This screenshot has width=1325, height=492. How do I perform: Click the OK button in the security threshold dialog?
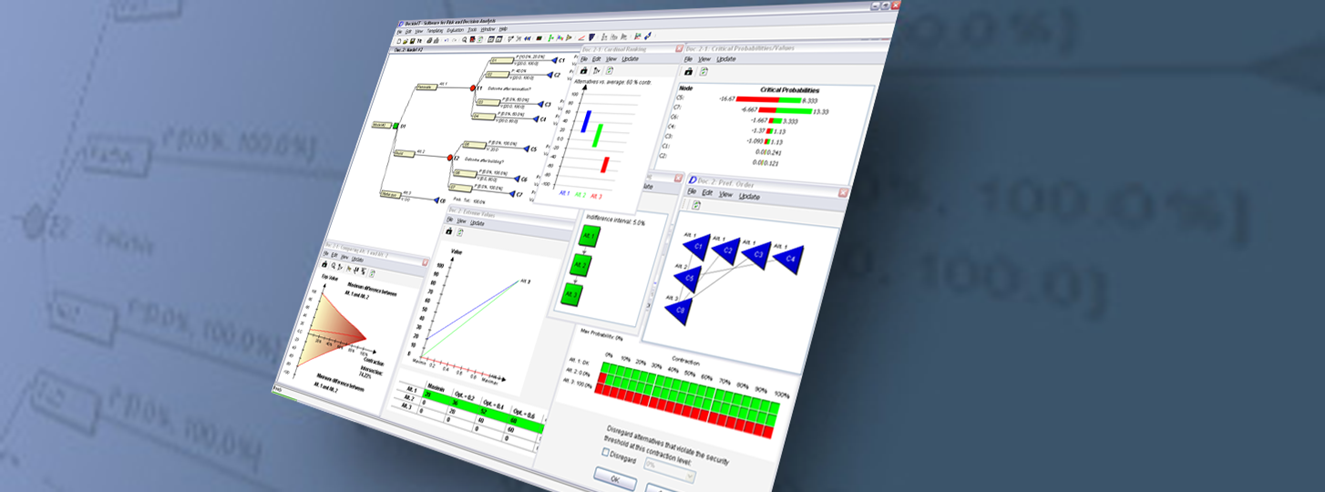click(x=614, y=480)
